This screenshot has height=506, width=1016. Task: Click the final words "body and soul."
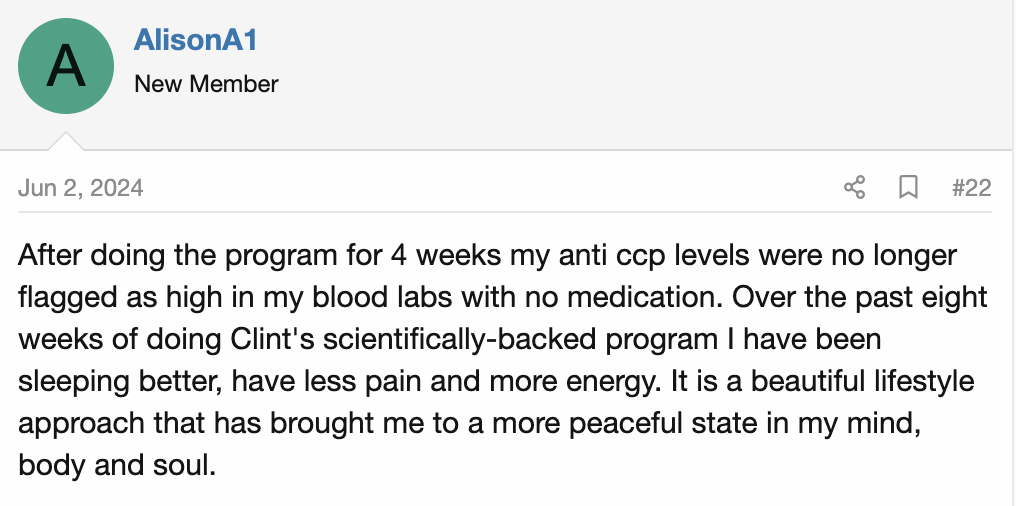pyautogui.click(x=117, y=466)
